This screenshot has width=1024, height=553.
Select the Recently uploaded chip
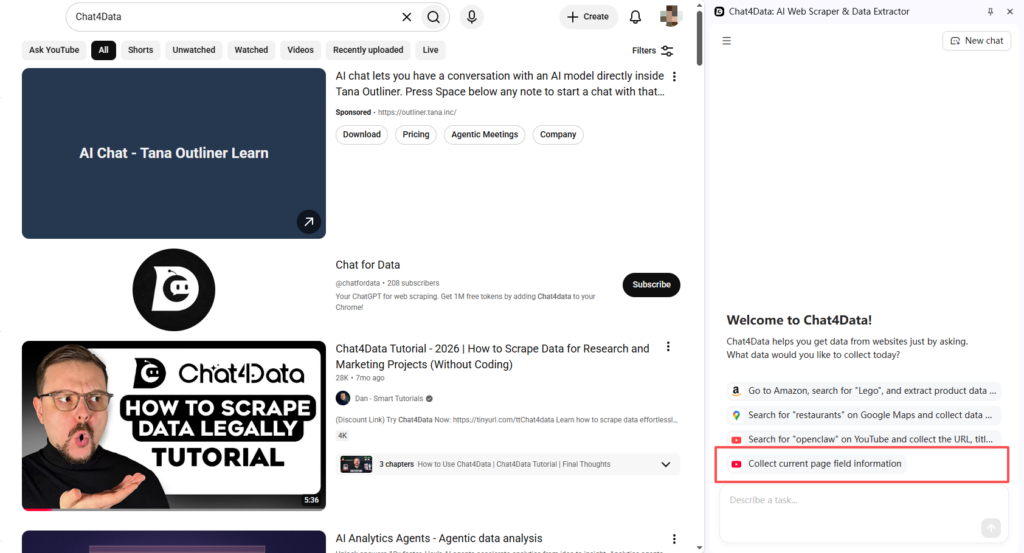tap(368, 50)
